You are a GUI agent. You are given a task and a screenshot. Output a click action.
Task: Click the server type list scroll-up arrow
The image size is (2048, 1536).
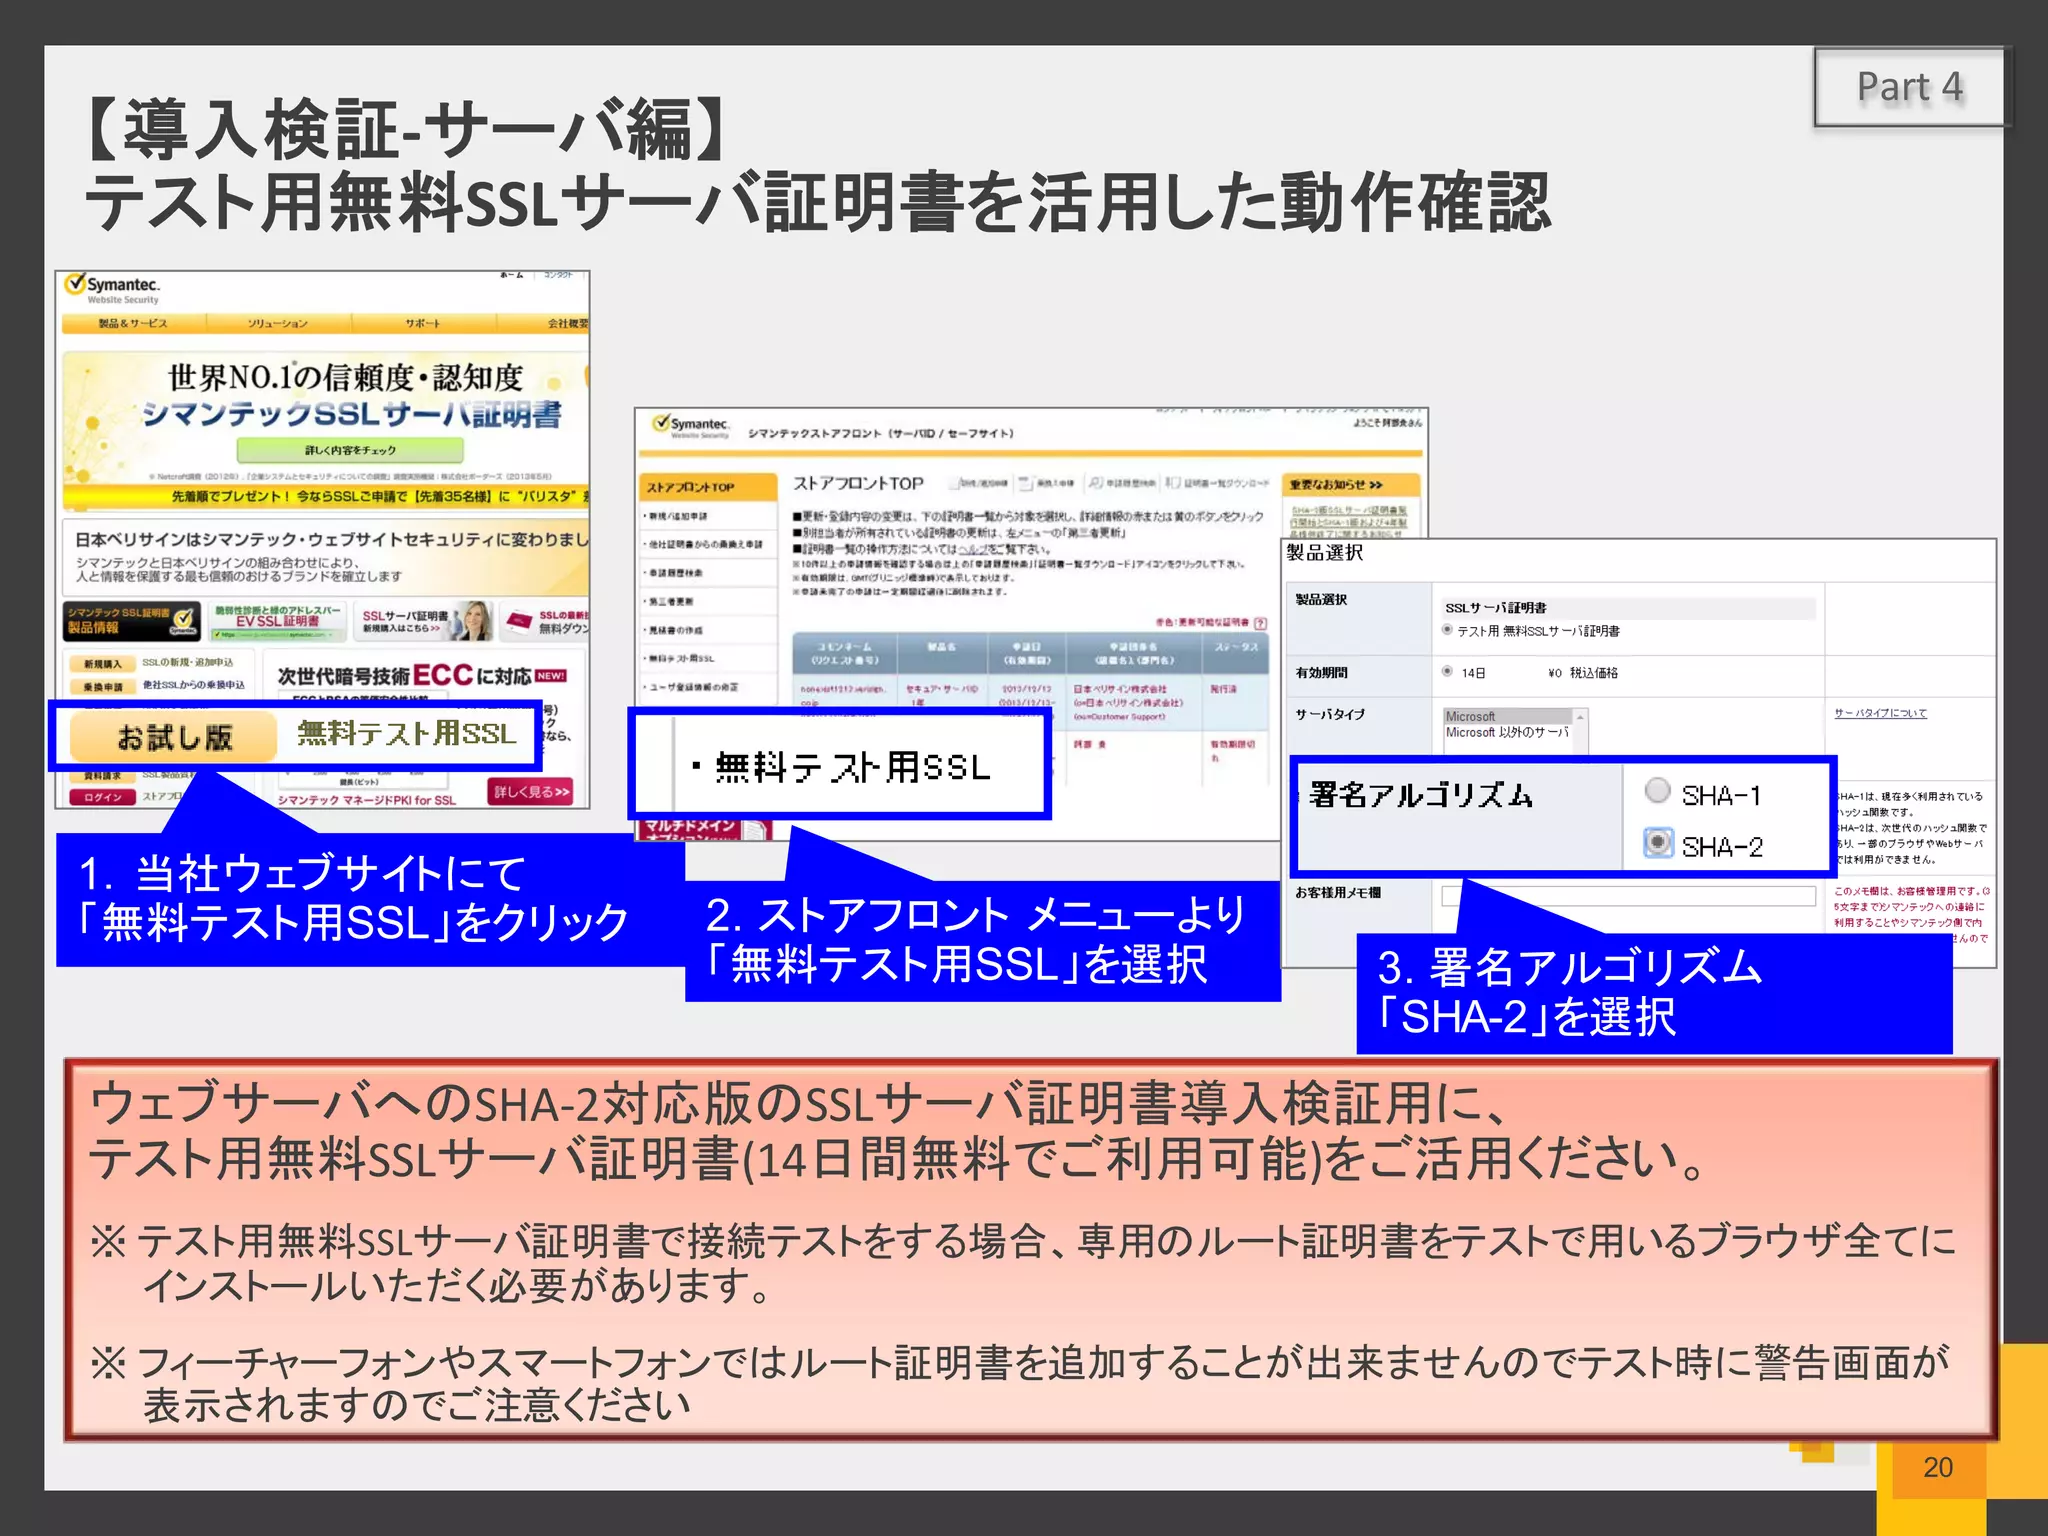[x=1581, y=716]
